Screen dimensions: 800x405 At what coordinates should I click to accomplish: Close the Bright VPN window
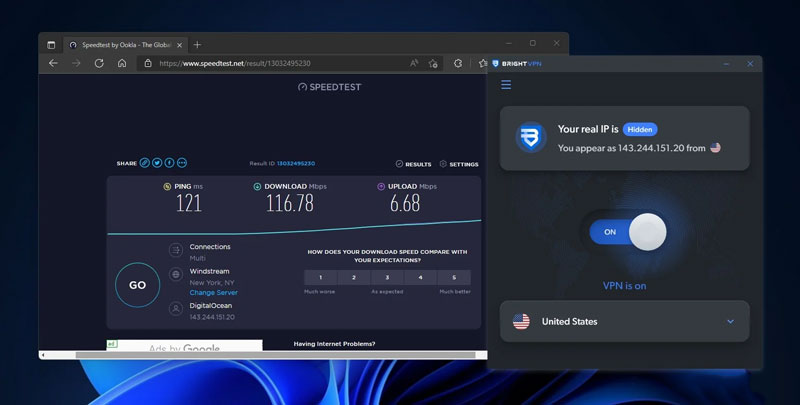pos(750,64)
